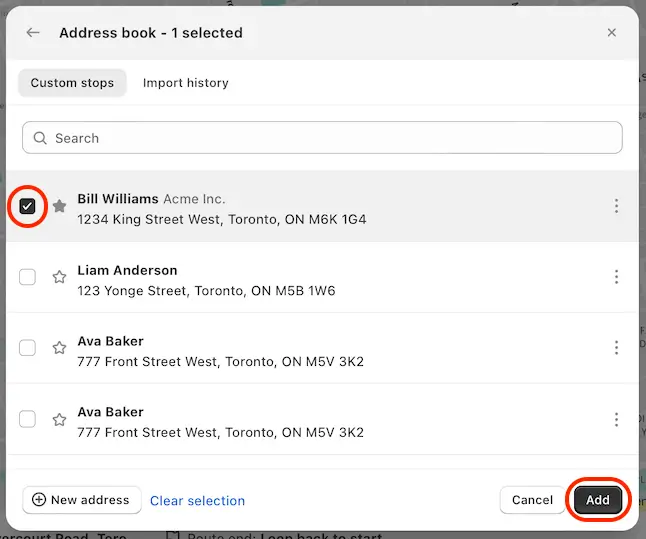This screenshot has width=646, height=539.
Task: Open the three-dot menu for Liam Anderson
Action: coord(616,277)
